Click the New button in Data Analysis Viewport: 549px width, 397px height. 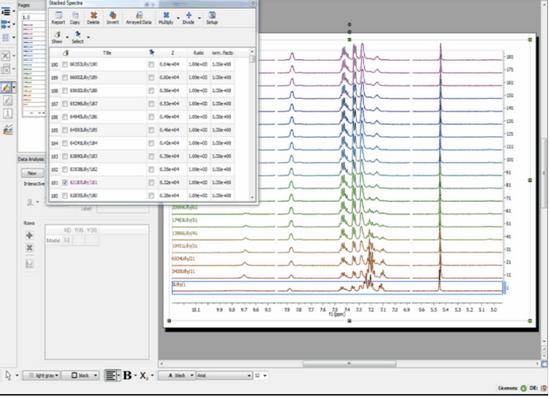coord(32,173)
